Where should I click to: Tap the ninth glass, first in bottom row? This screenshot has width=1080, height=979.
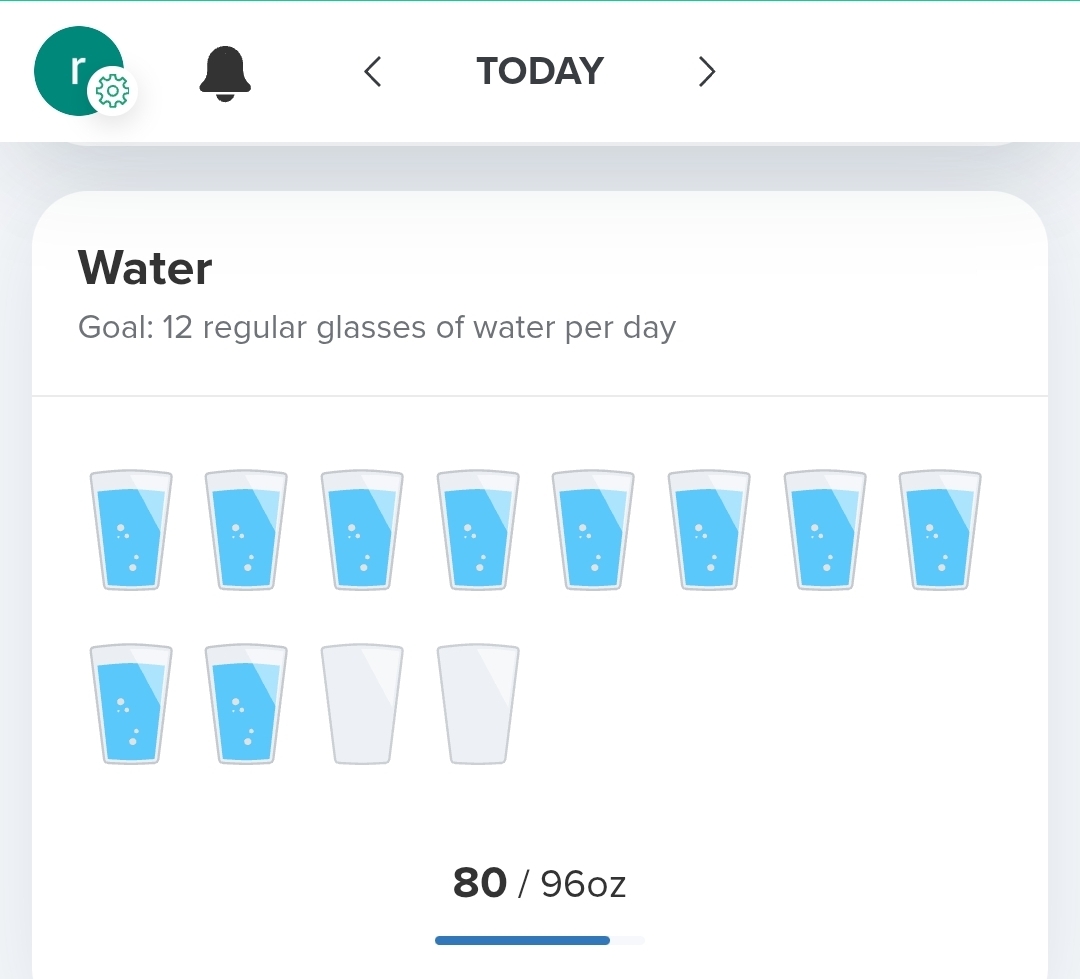click(x=131, y=704)
